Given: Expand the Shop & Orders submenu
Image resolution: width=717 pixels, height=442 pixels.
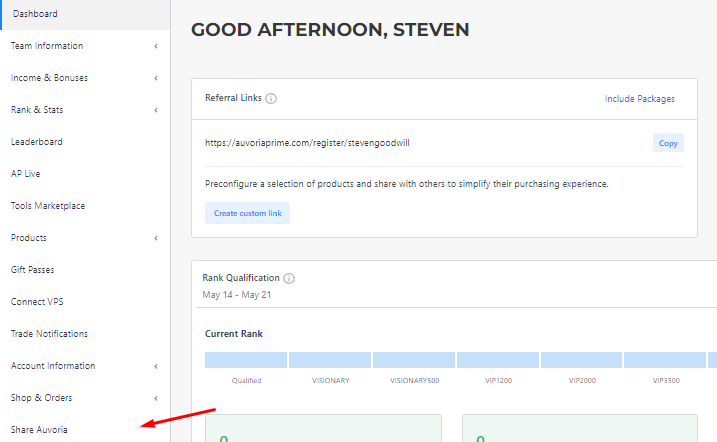Looking at the screenshot, I should tap(156, 398).
